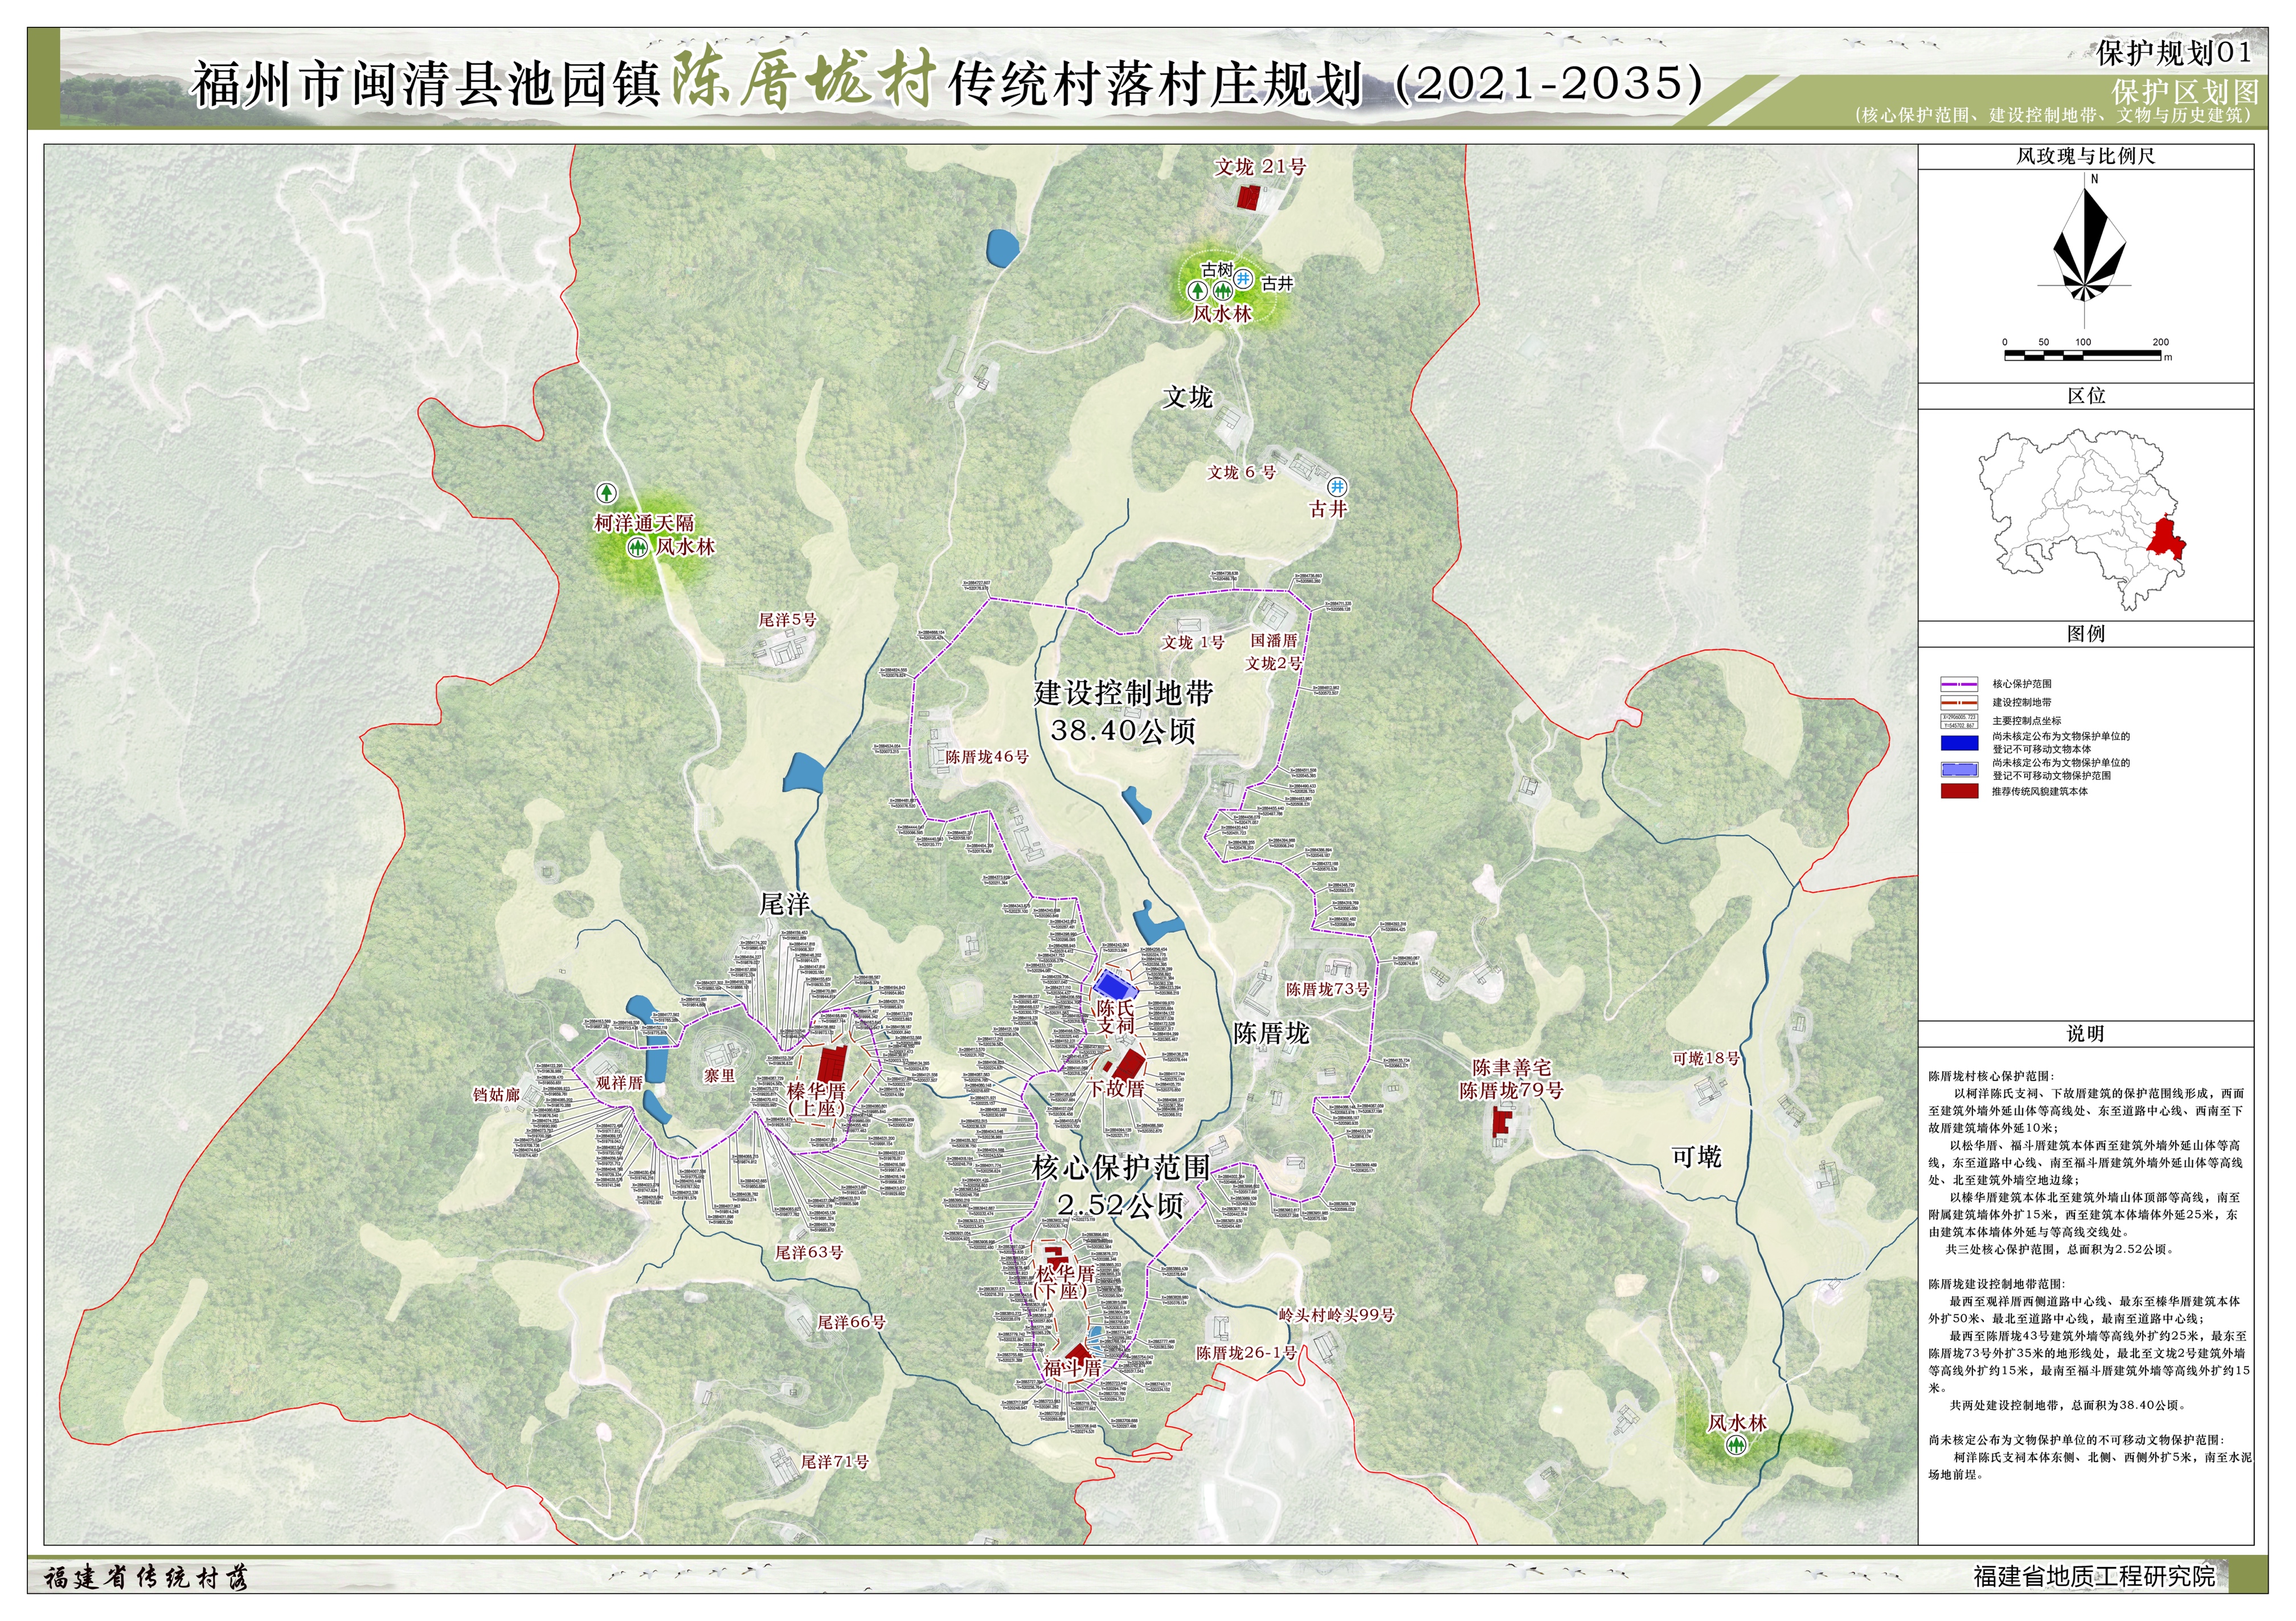Click the 陈氏支祠 label
This screenshot has height=1621, width=2296.
(x=1116, y=1017)
